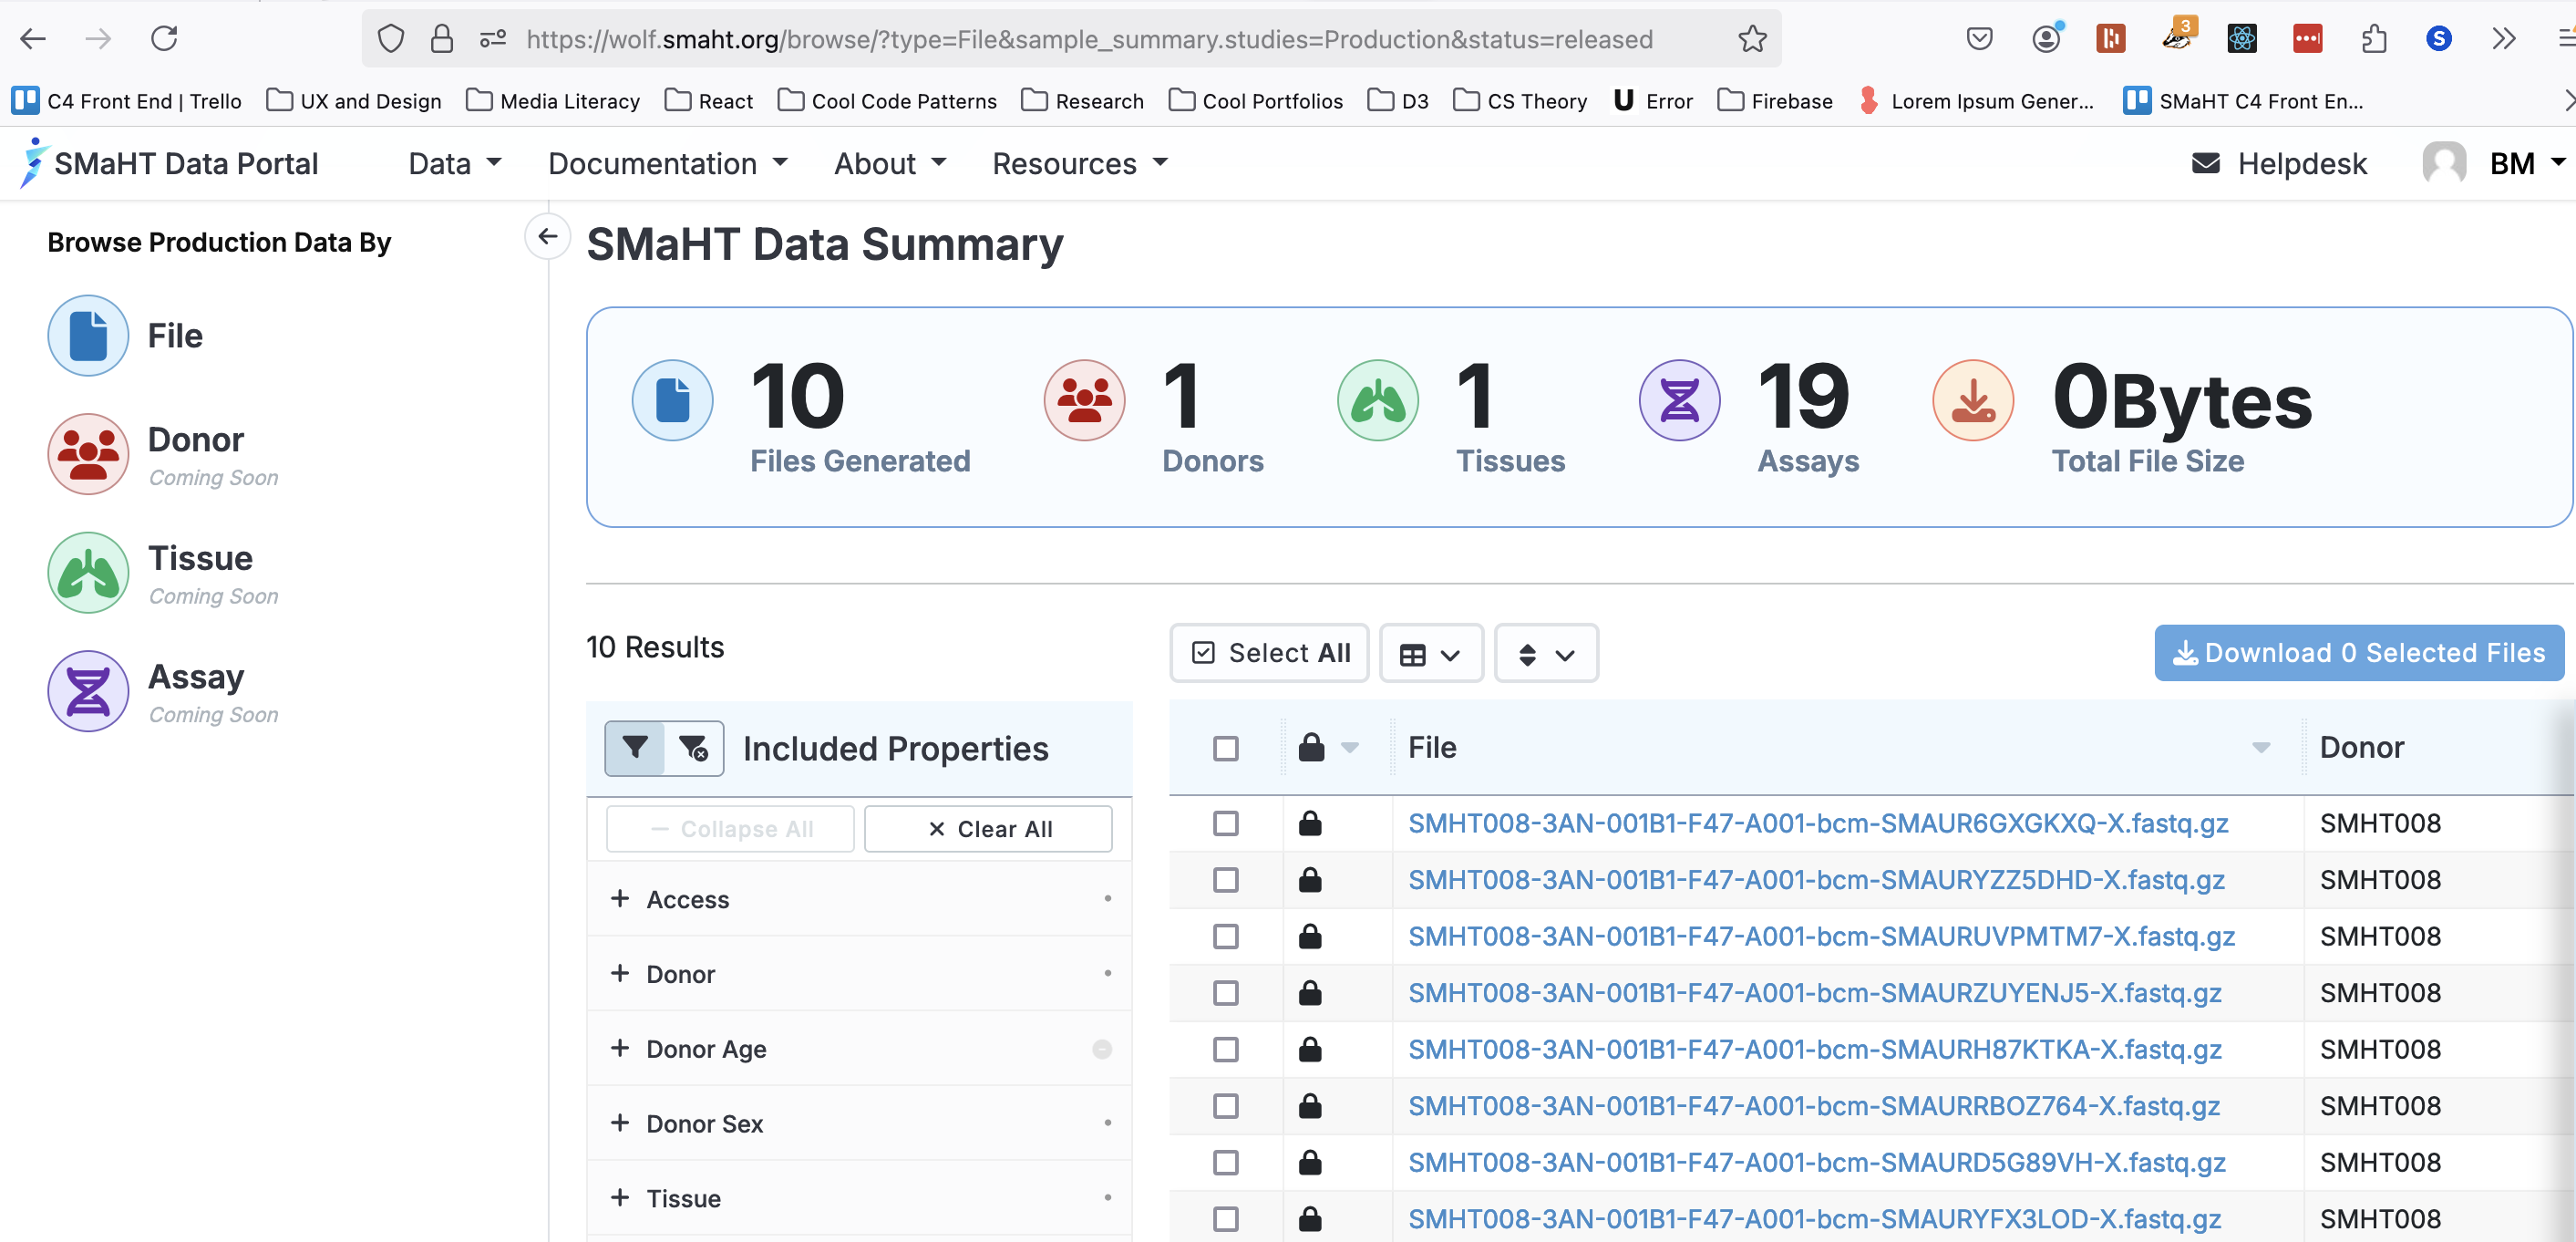Switch to the excluded properties filter icon
This screenshot has height=1242, width=2576.
[x=694, y=748]
